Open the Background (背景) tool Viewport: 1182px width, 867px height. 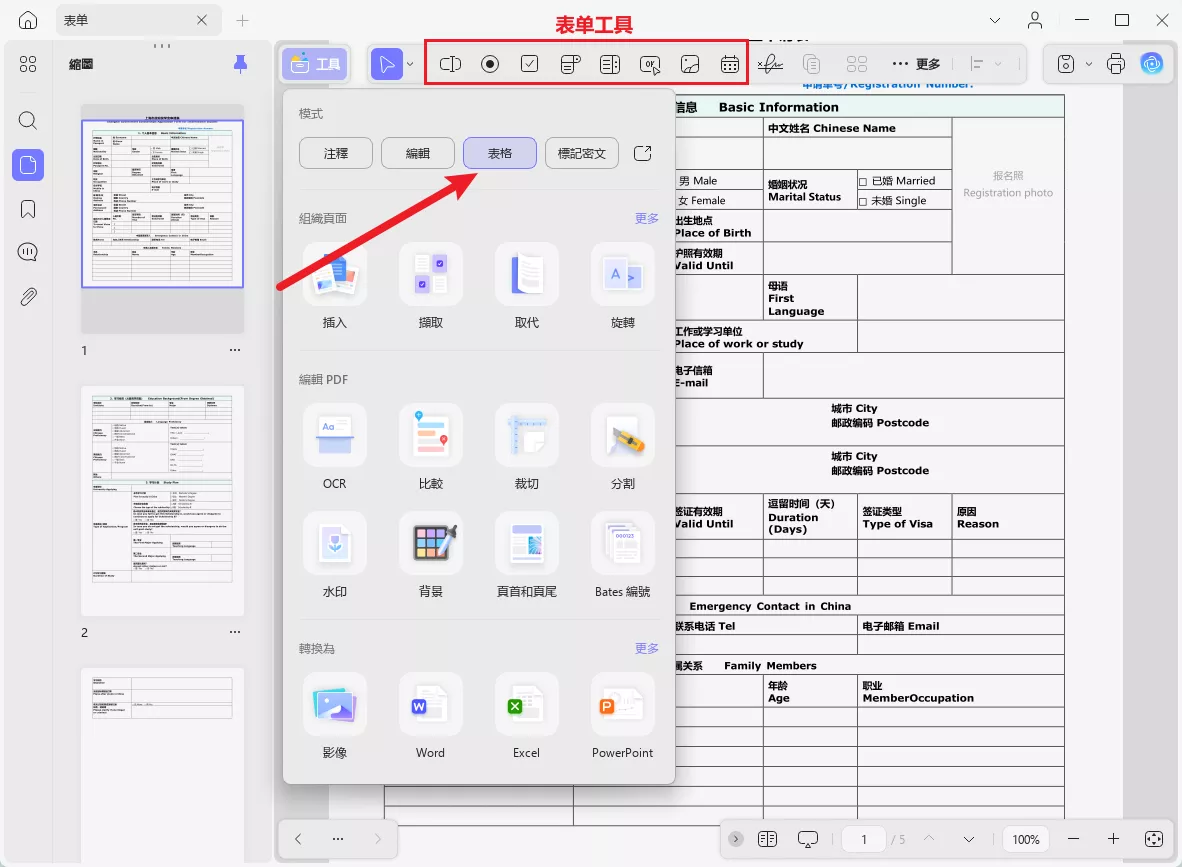[x=430, y=556]
